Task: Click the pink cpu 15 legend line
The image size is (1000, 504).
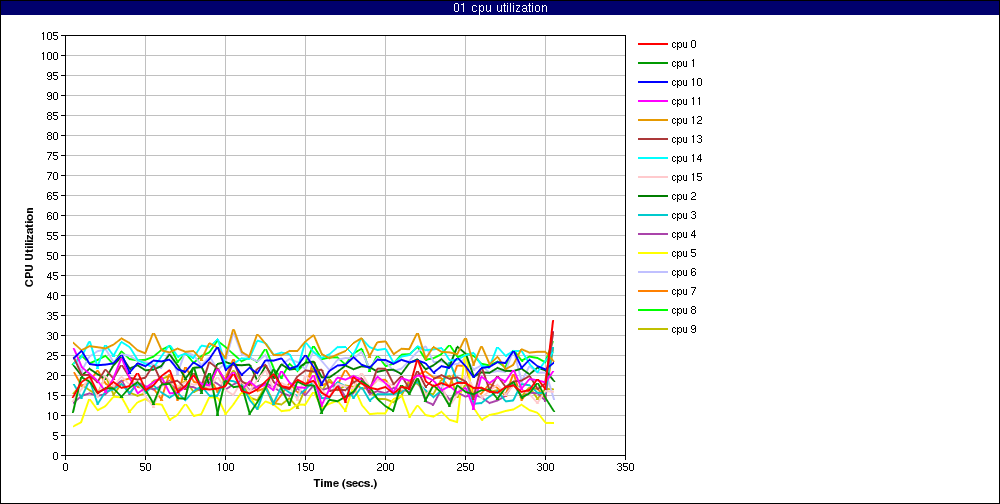Action: 653,177
